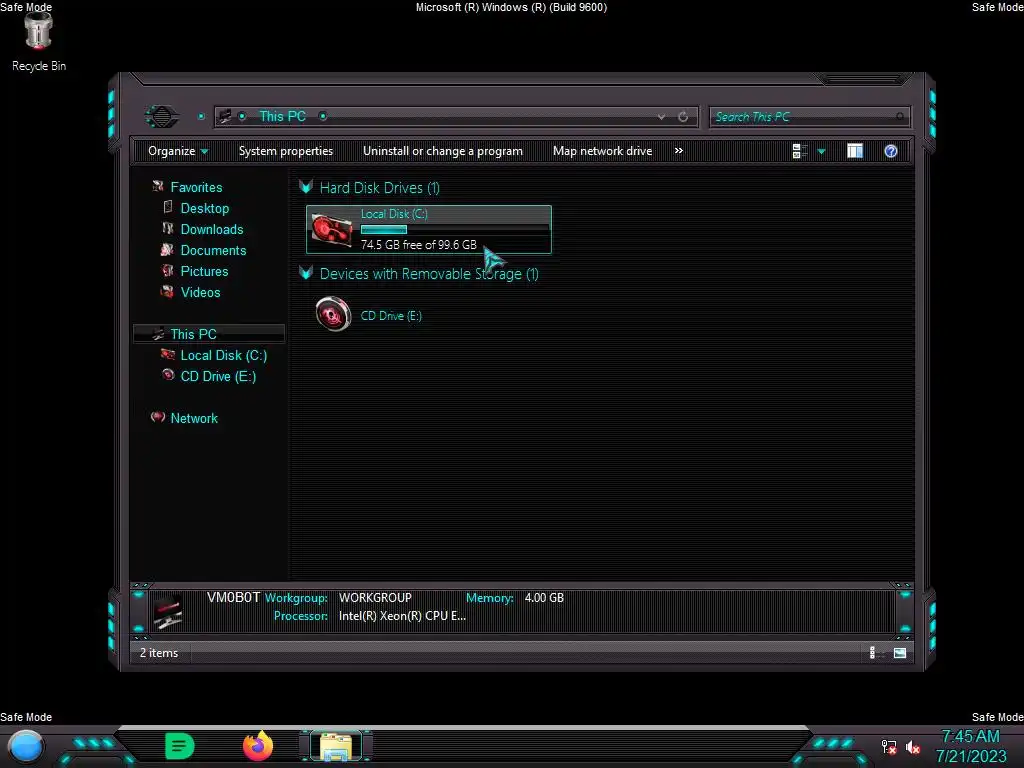Open System properties
The height and width of the screenshot is (768, 1024).
tap(285, 151)
